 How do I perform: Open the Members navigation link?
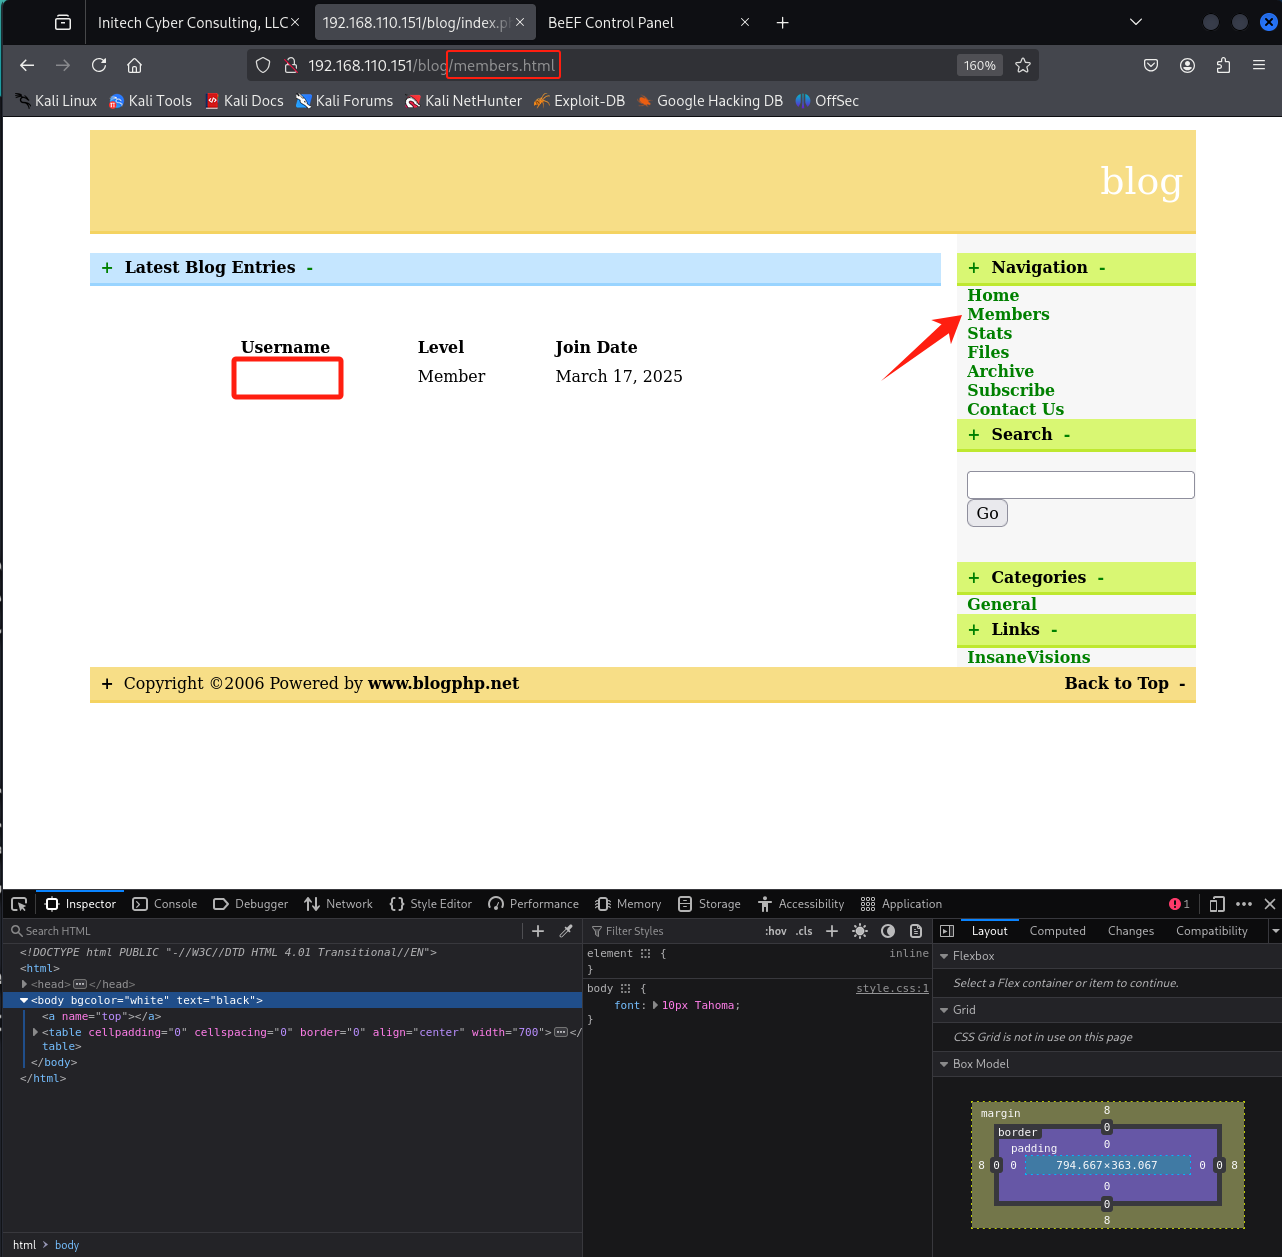pos(1008,314)
